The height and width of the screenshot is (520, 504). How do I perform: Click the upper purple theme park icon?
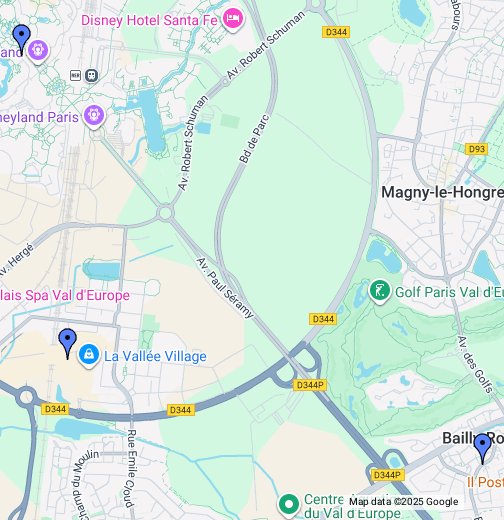point(38,51)
